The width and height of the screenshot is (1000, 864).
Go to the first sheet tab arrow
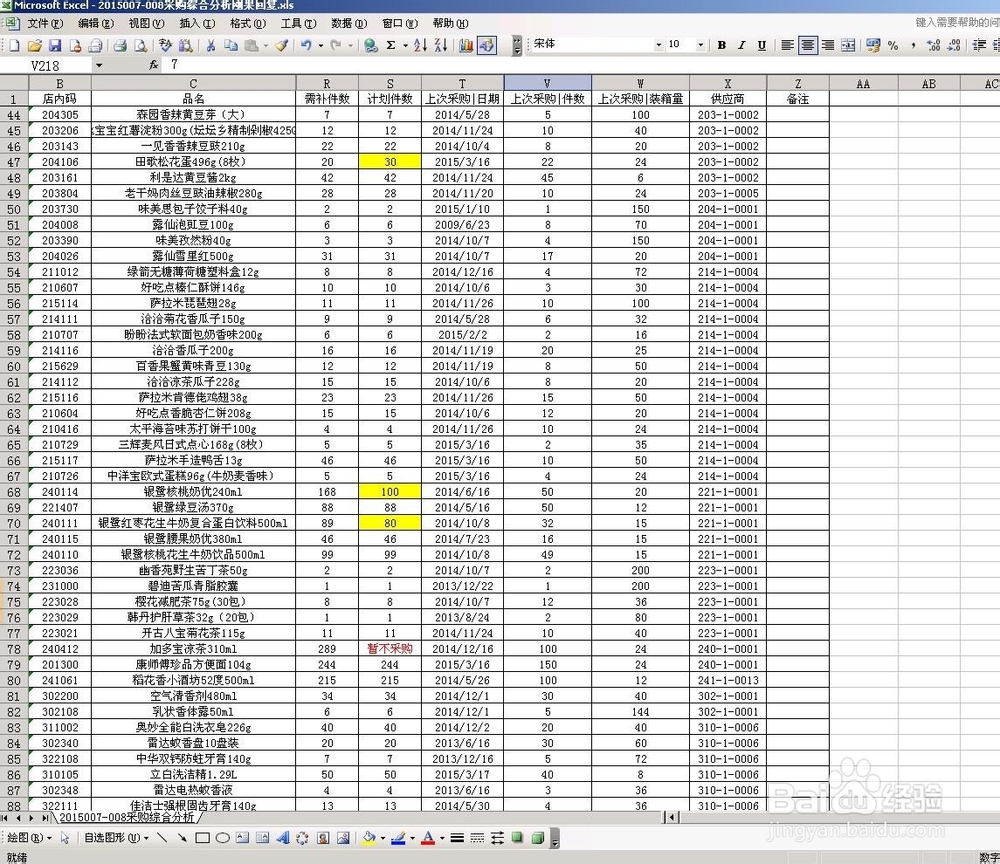click(6, 818)
